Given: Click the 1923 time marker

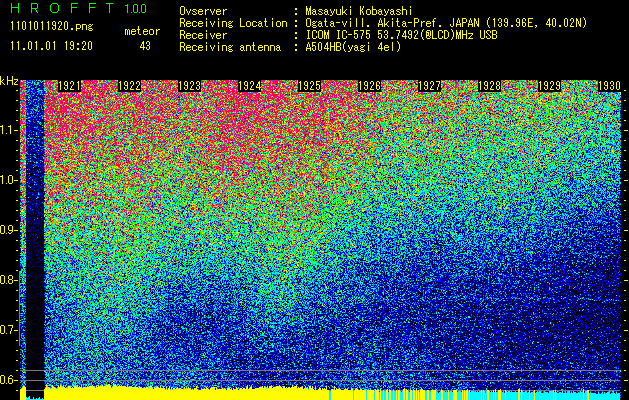Looking at the screenshot, I should pyautogui.click(x=189, y=86).
